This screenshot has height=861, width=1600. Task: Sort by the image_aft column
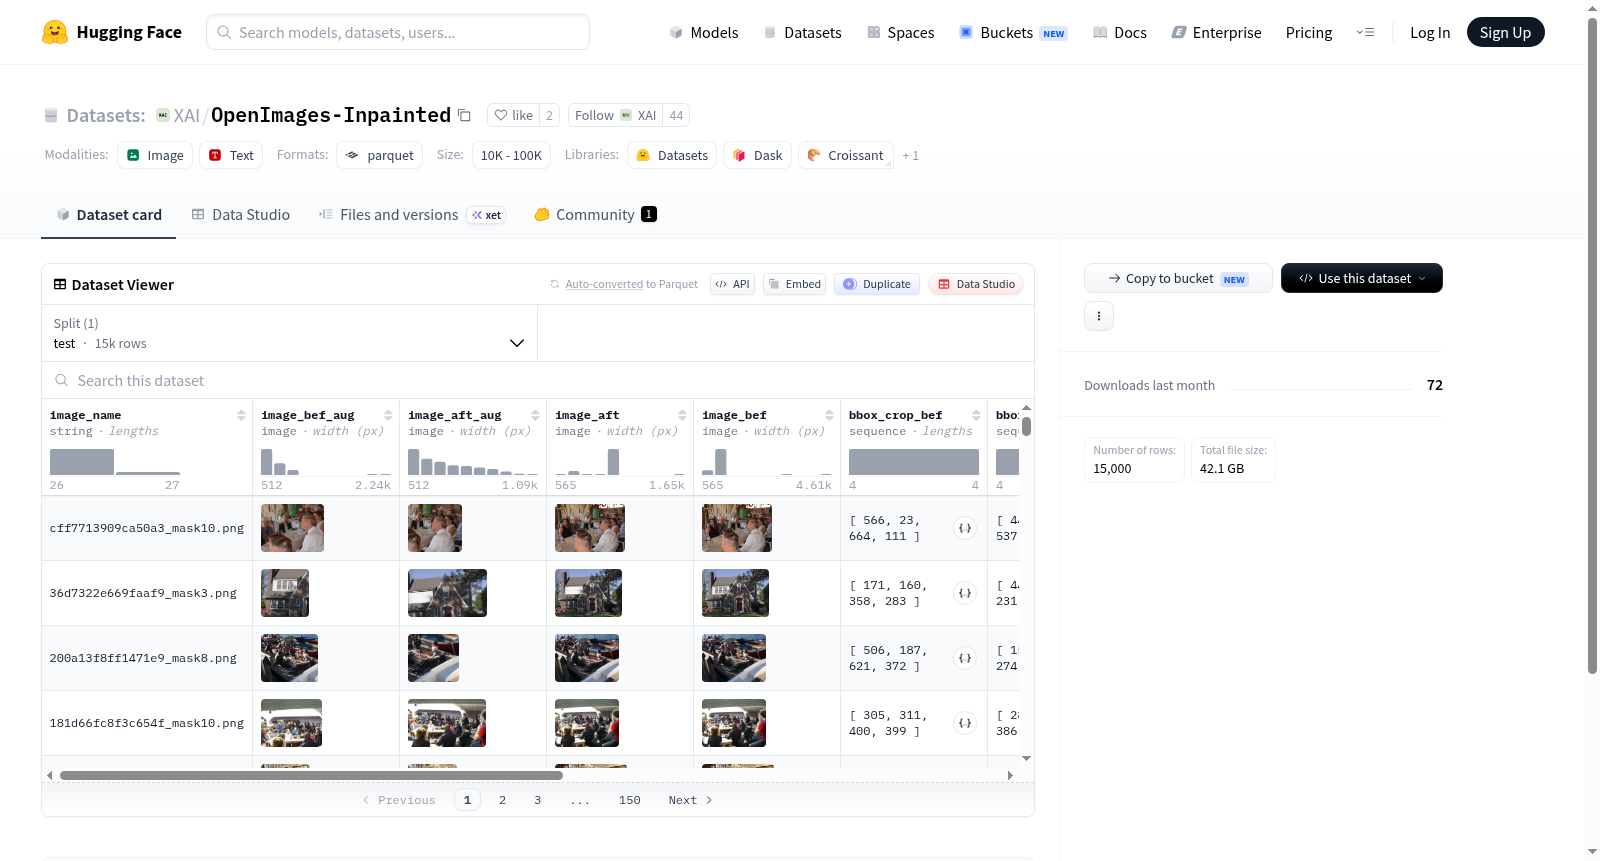coord(682,415)
